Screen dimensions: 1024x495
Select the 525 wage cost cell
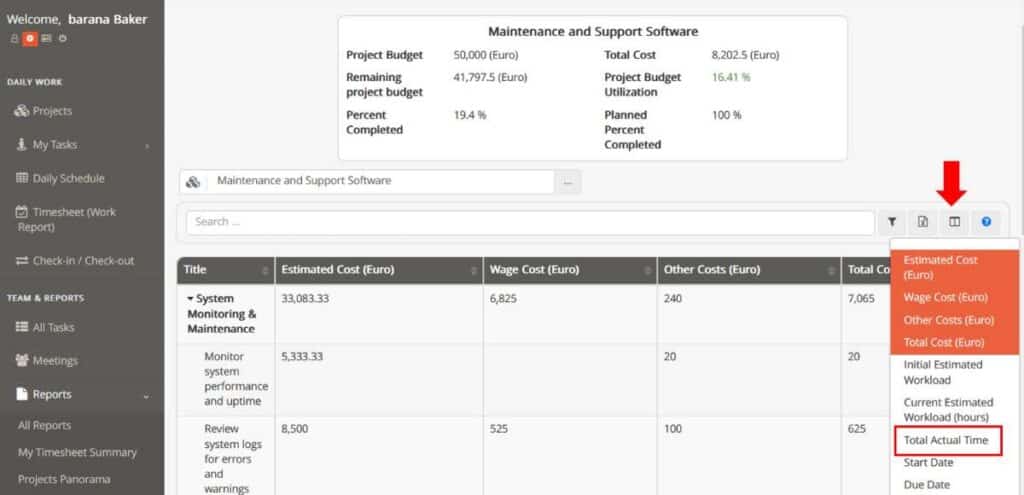coord(570,456)
